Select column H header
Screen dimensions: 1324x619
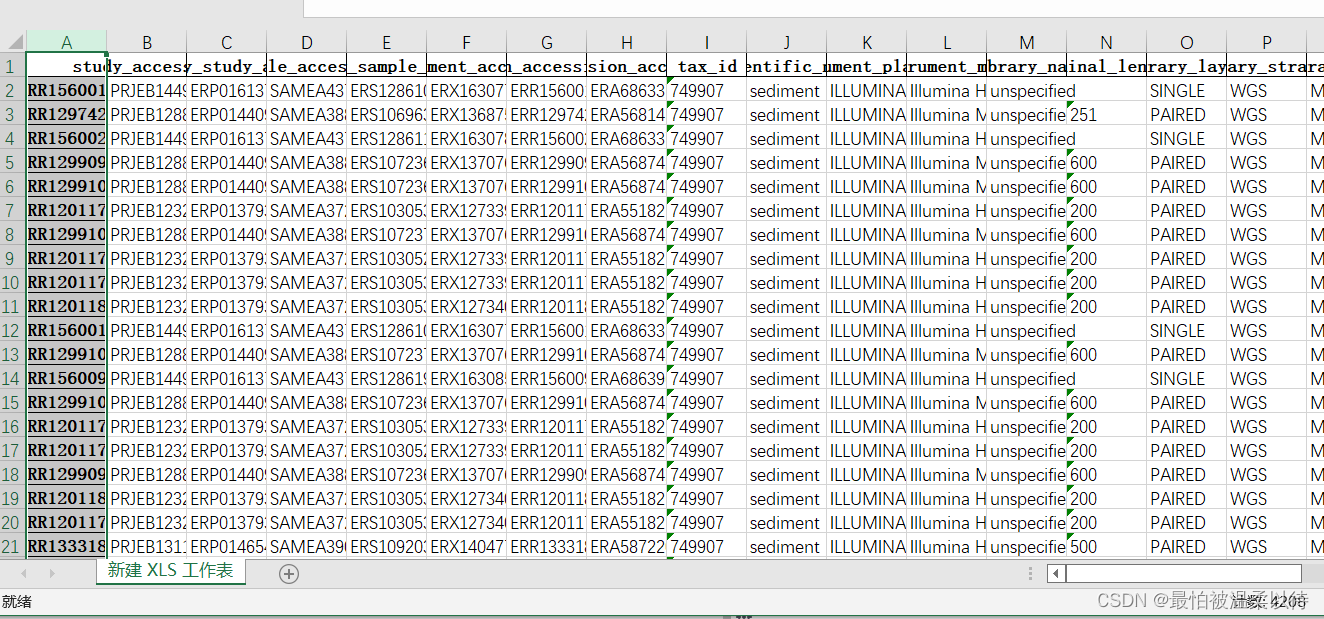click(x=627, y=42)
